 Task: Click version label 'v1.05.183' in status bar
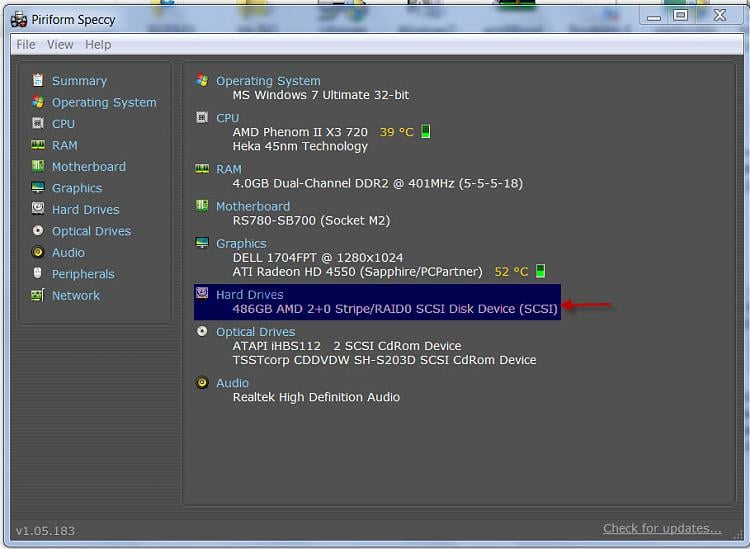tap(45, 531)
